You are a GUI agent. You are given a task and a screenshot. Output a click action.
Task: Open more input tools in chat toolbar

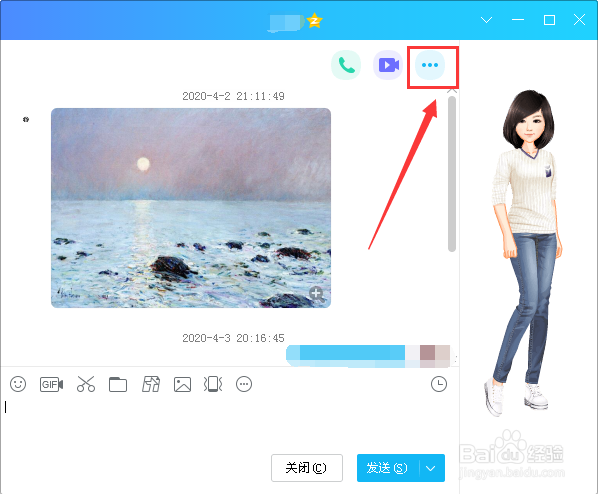tap(244, 384)
